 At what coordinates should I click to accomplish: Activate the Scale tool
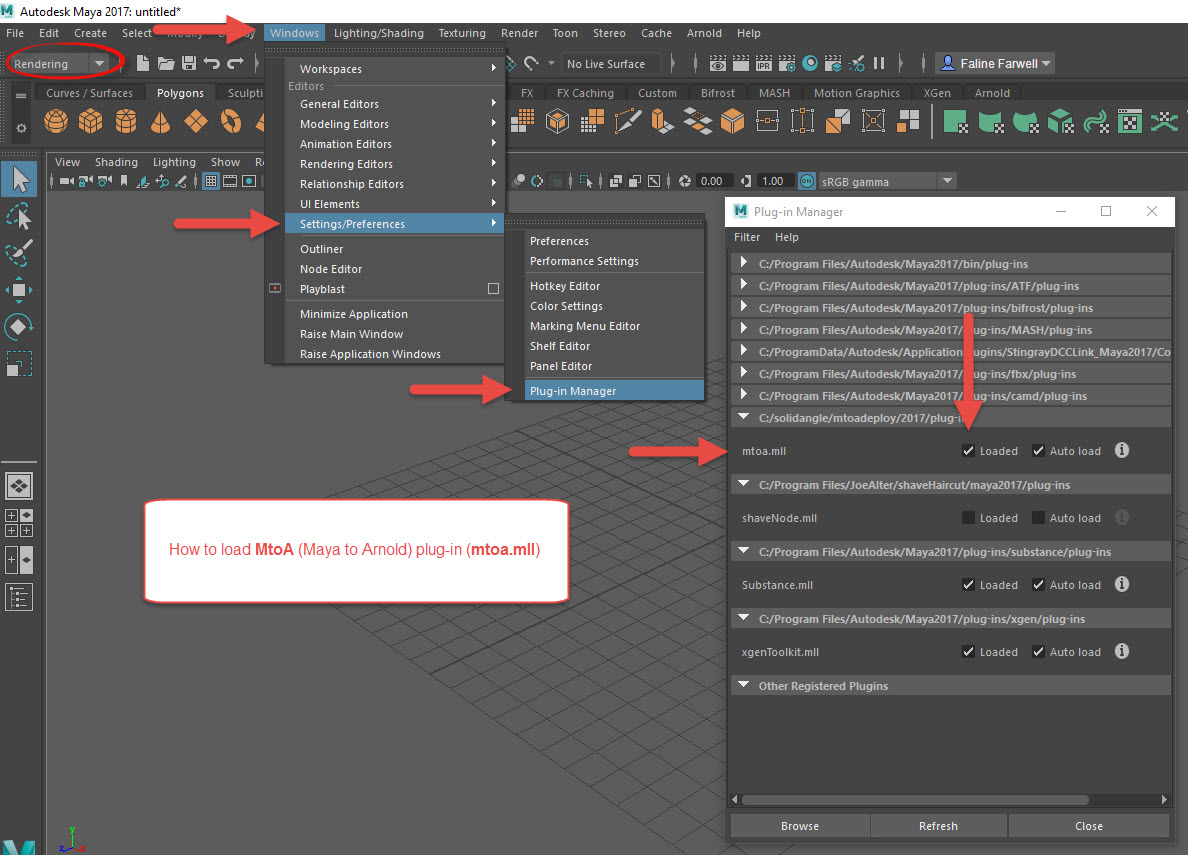tap(19, 365)
